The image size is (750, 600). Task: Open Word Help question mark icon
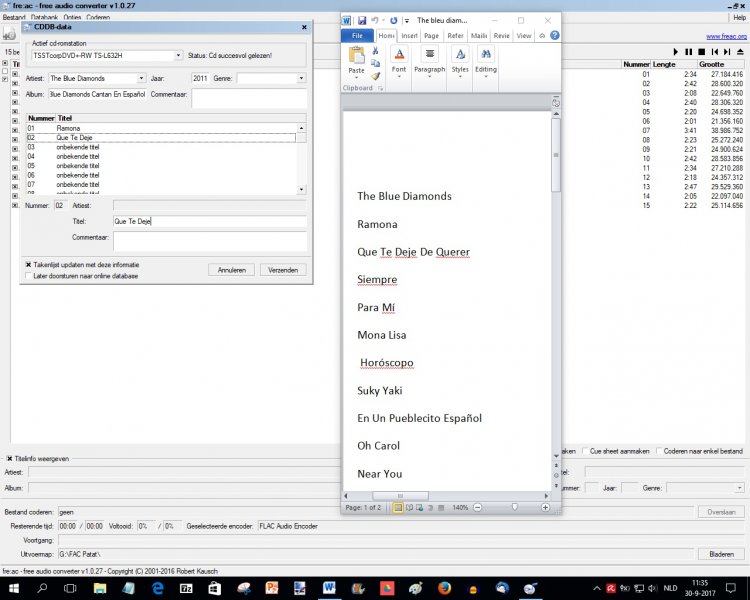click(553, 36)
